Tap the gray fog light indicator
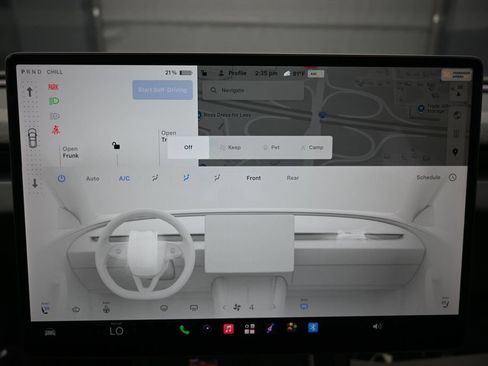This screenshot has width=488, height=366. point(54,116)
